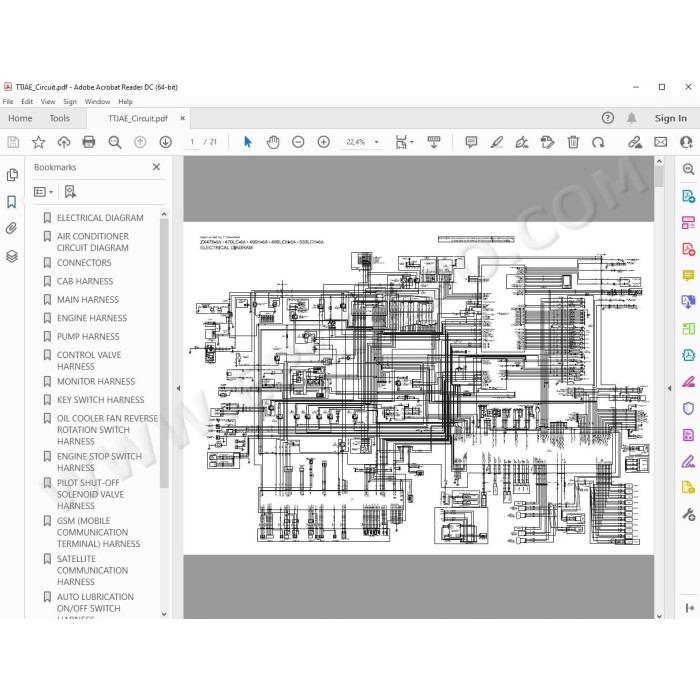Click the Delete trash icon
This screenshot has width=700, height=700.
[x=573, y=142]
